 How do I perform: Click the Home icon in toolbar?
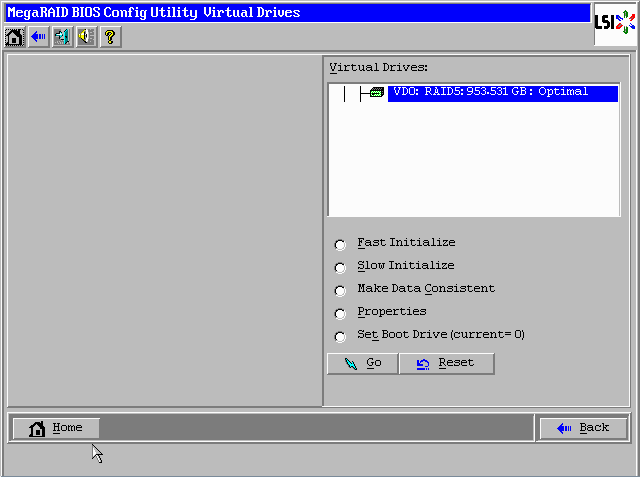tap(15, 37)
